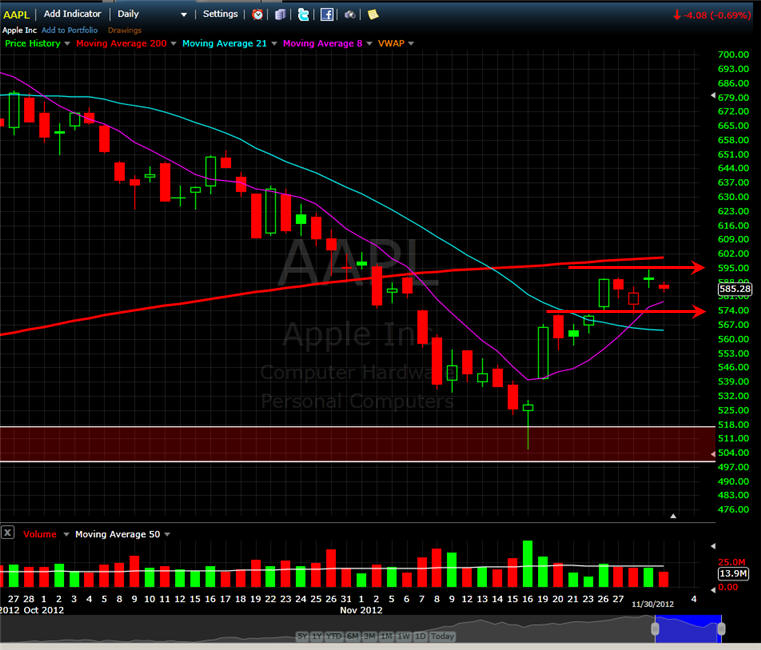Screen dimensions: 761x650
Task: Grab the left handle of range slider
Action: pyautogui.click(x=655, y=629)
